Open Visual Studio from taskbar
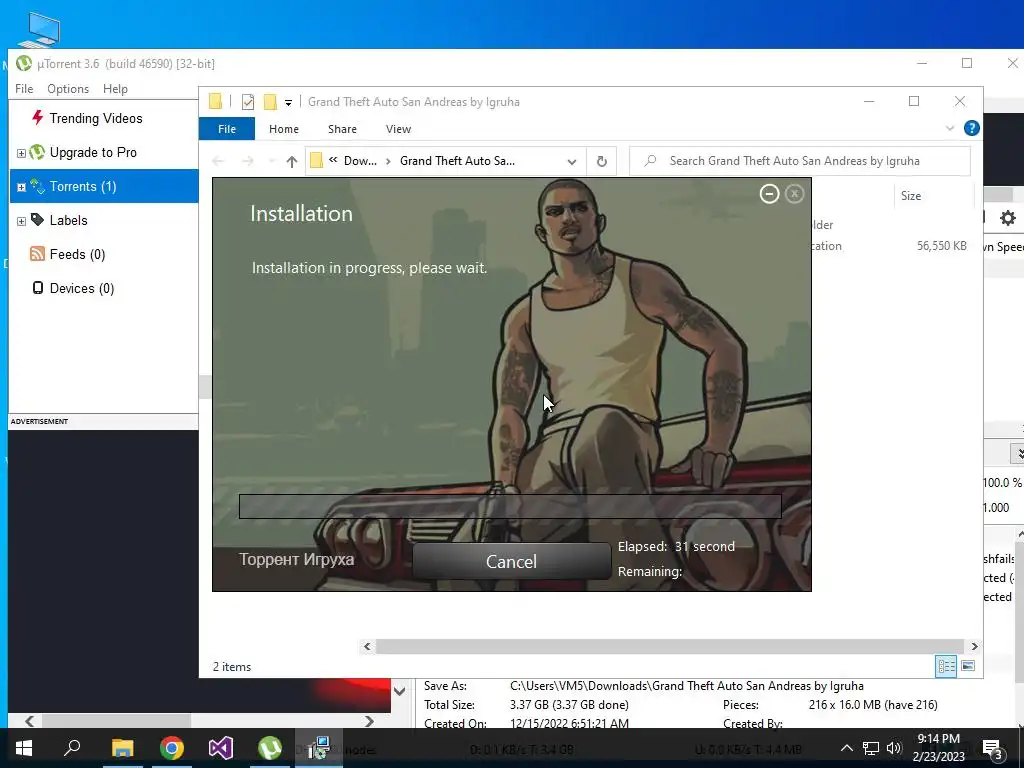Image resolution: width=1024 pixels, height=768 pixels. [221, 748]
